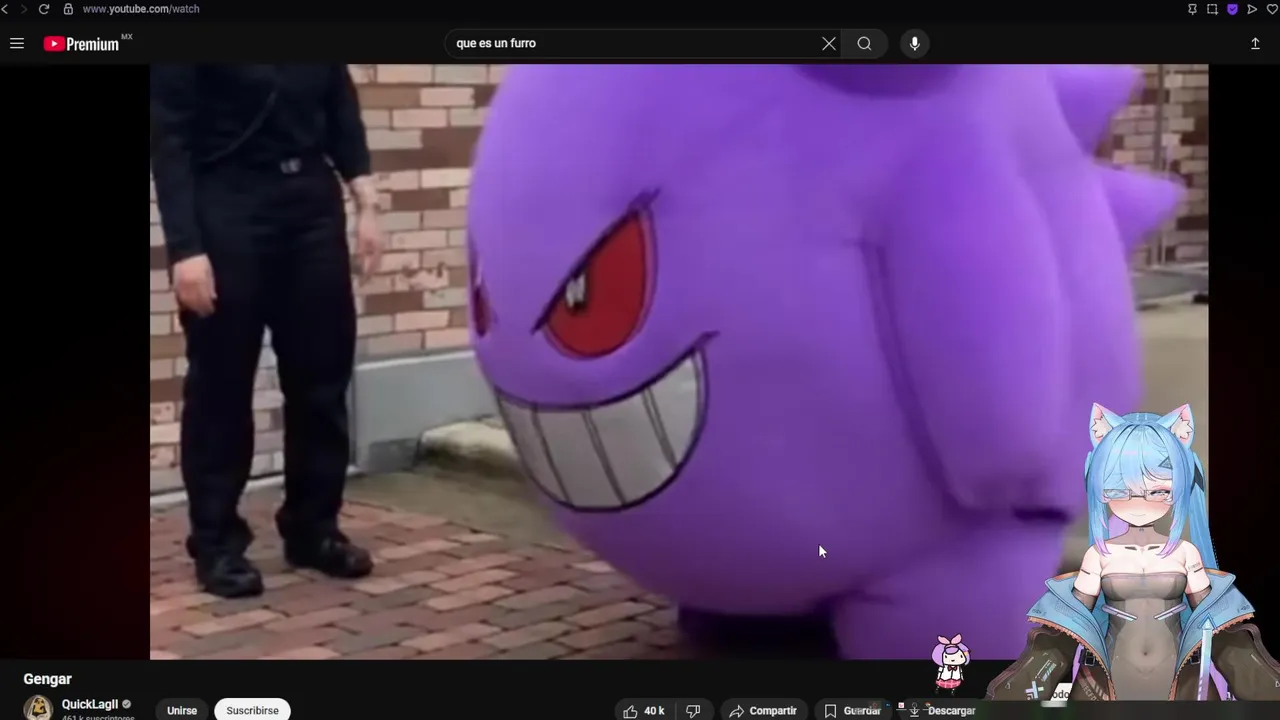Start voice search with the microphone
Viewport: 1280px width, 720px height.
pyautogui.click(x=914, y=43)
